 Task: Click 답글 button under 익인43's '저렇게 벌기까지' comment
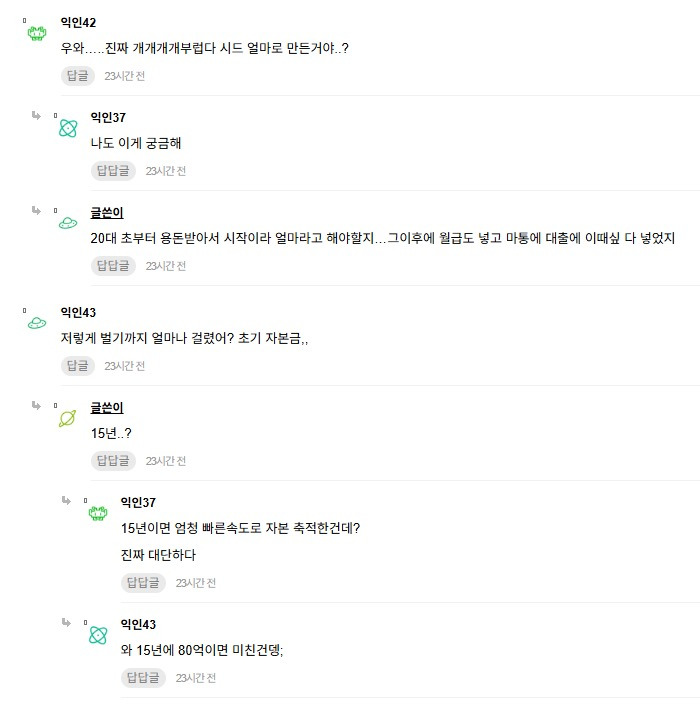pos(78,366)
